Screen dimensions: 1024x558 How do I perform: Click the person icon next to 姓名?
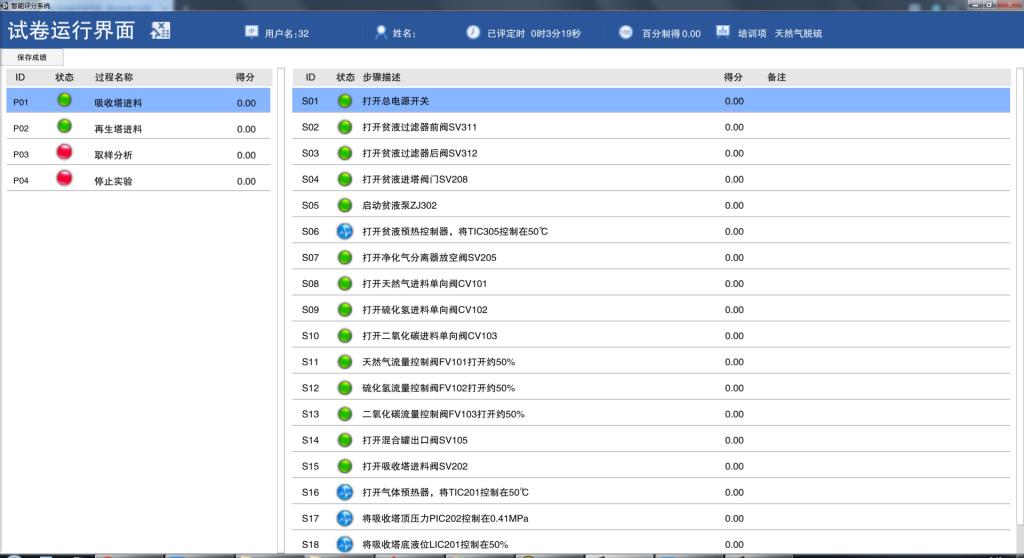point(381,32)
